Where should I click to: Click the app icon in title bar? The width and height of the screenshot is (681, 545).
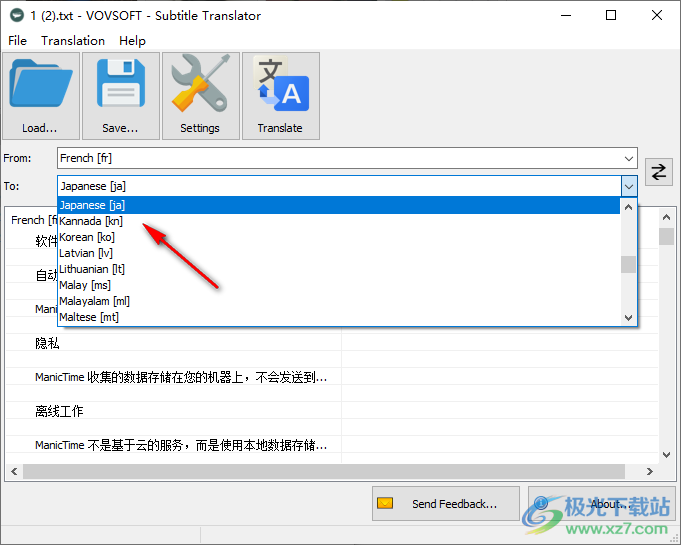(x=17, y=16)
